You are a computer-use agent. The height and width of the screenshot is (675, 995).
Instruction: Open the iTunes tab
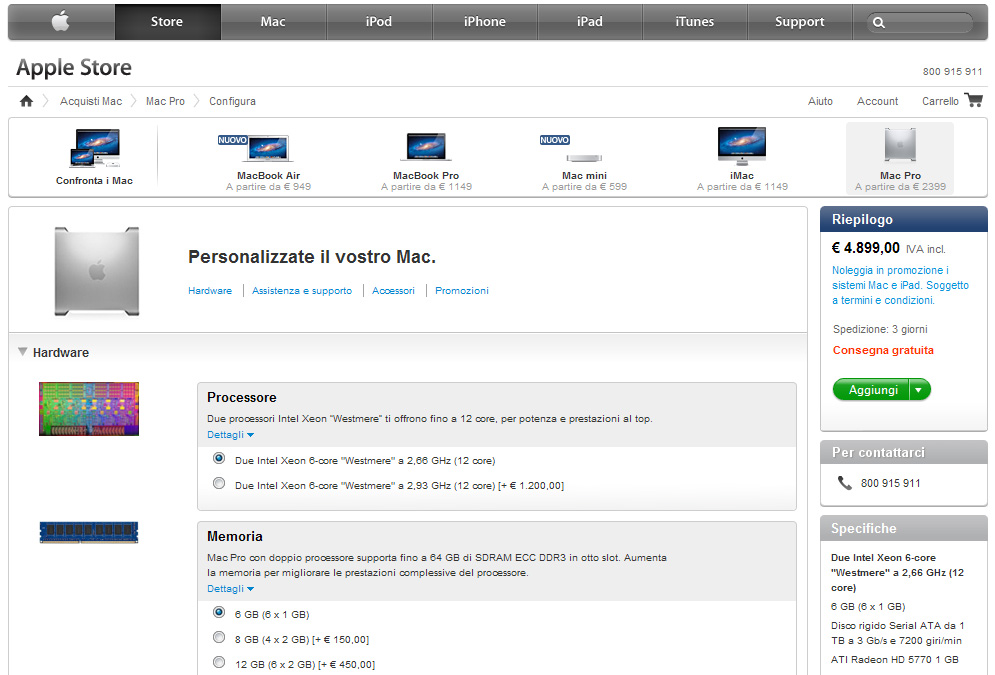coord(695,22)
